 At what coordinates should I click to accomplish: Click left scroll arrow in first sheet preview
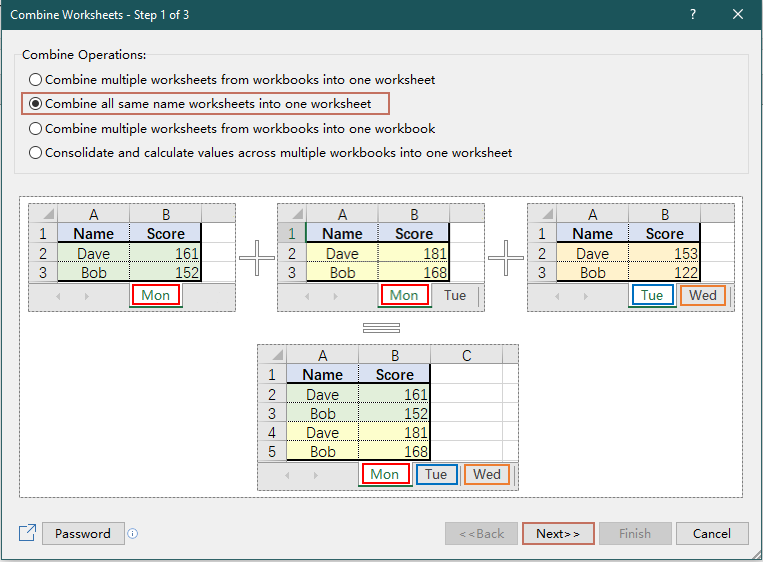coord(59,296)
